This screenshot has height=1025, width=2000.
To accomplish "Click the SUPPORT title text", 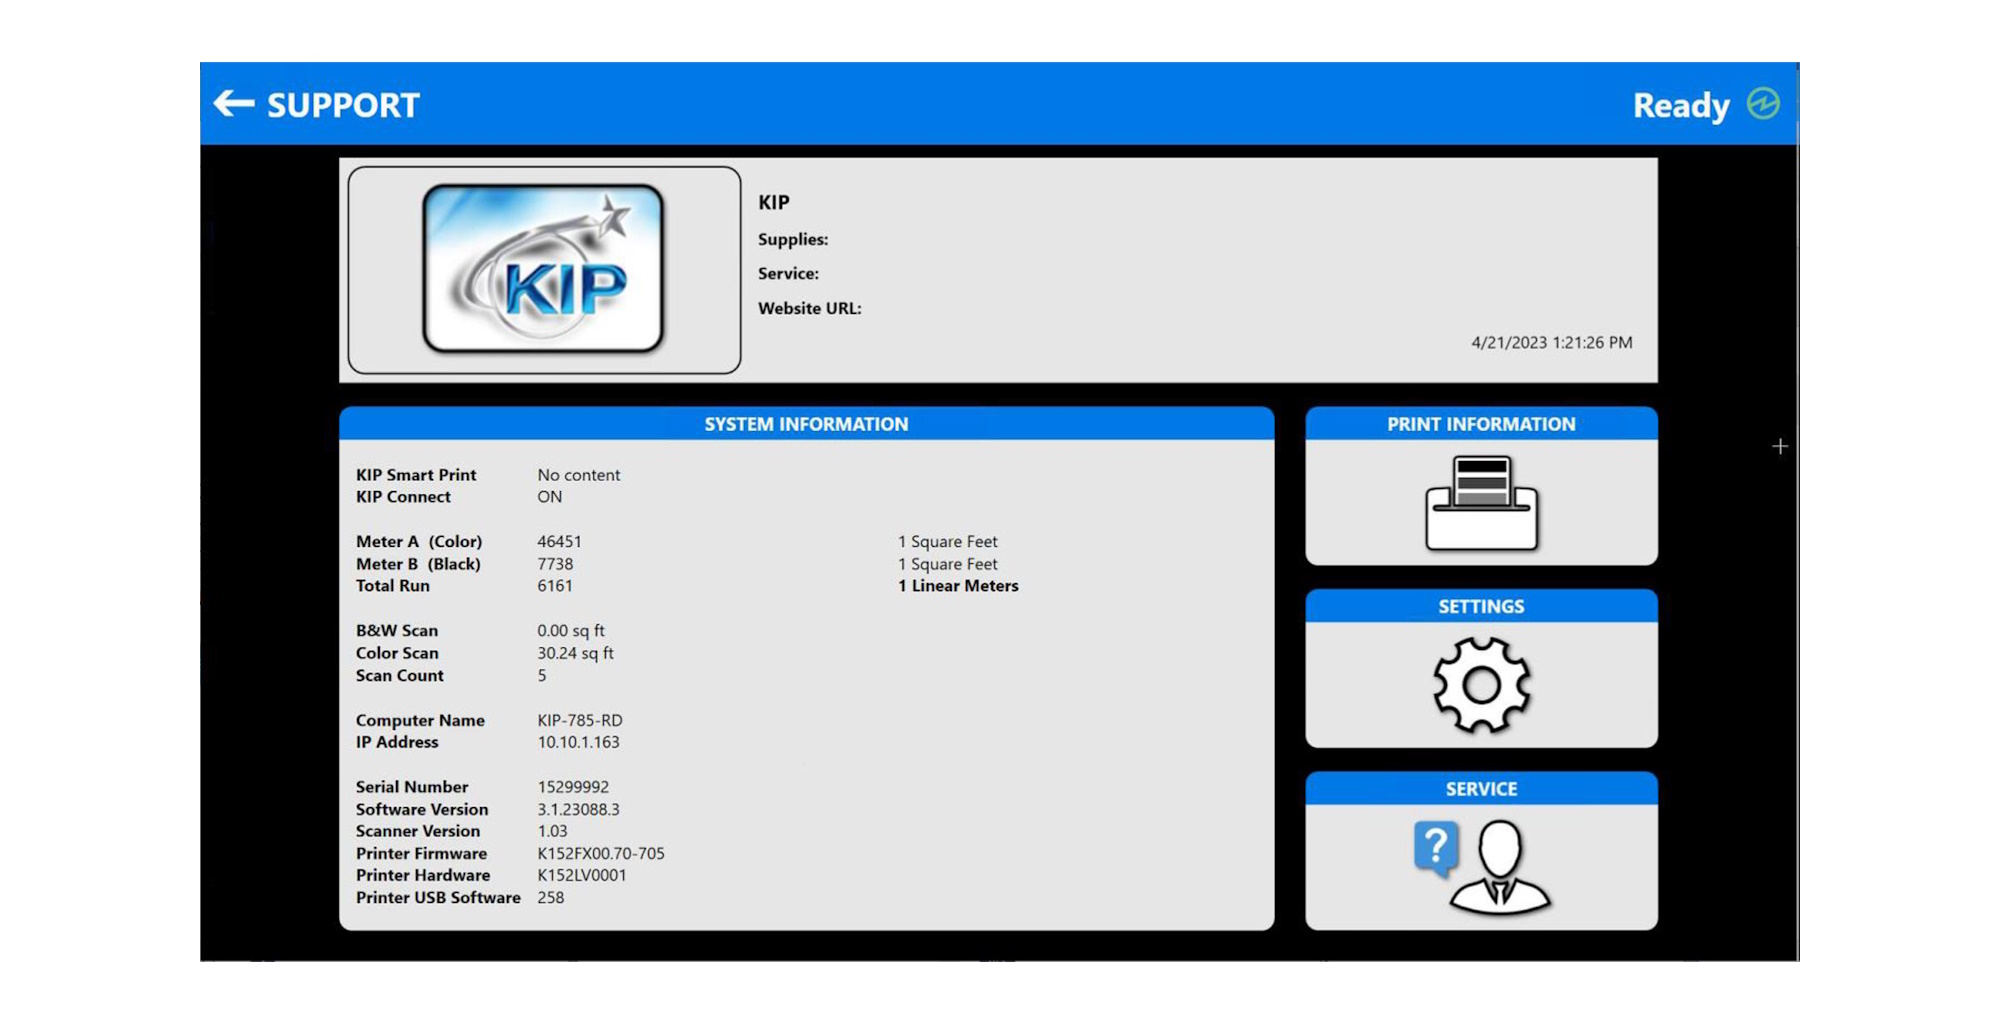I will 343,105.
